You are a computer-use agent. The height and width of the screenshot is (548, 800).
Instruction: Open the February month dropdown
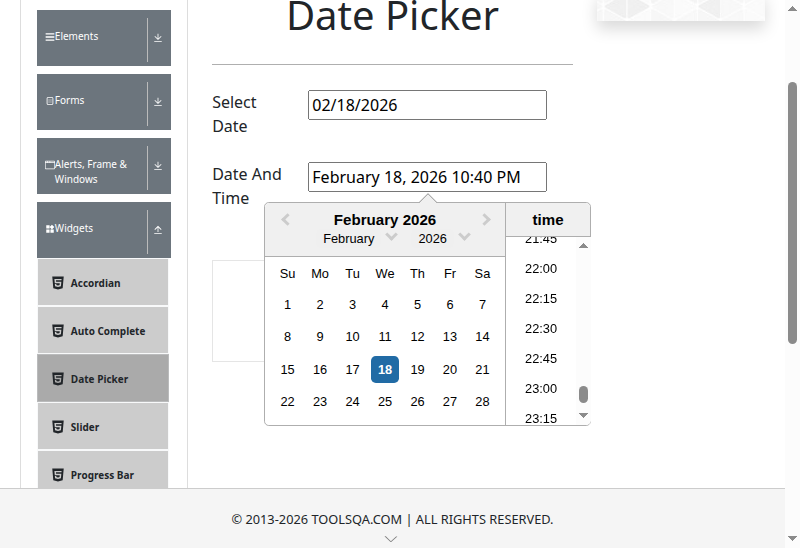(360, 238)
